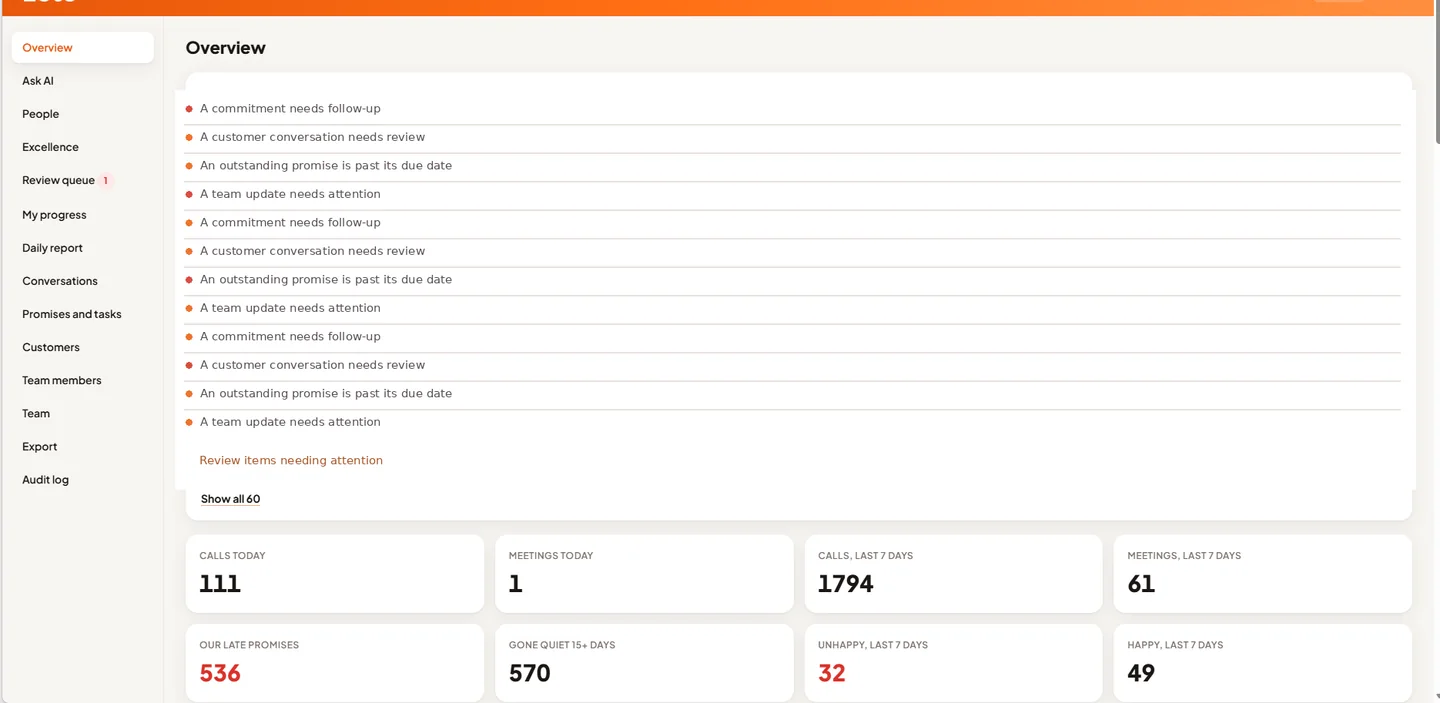The height and width of the screenshot is (703, 1440).
Task: Open the red-dot 'A customer conversation needs review' row
Action: 792,365
